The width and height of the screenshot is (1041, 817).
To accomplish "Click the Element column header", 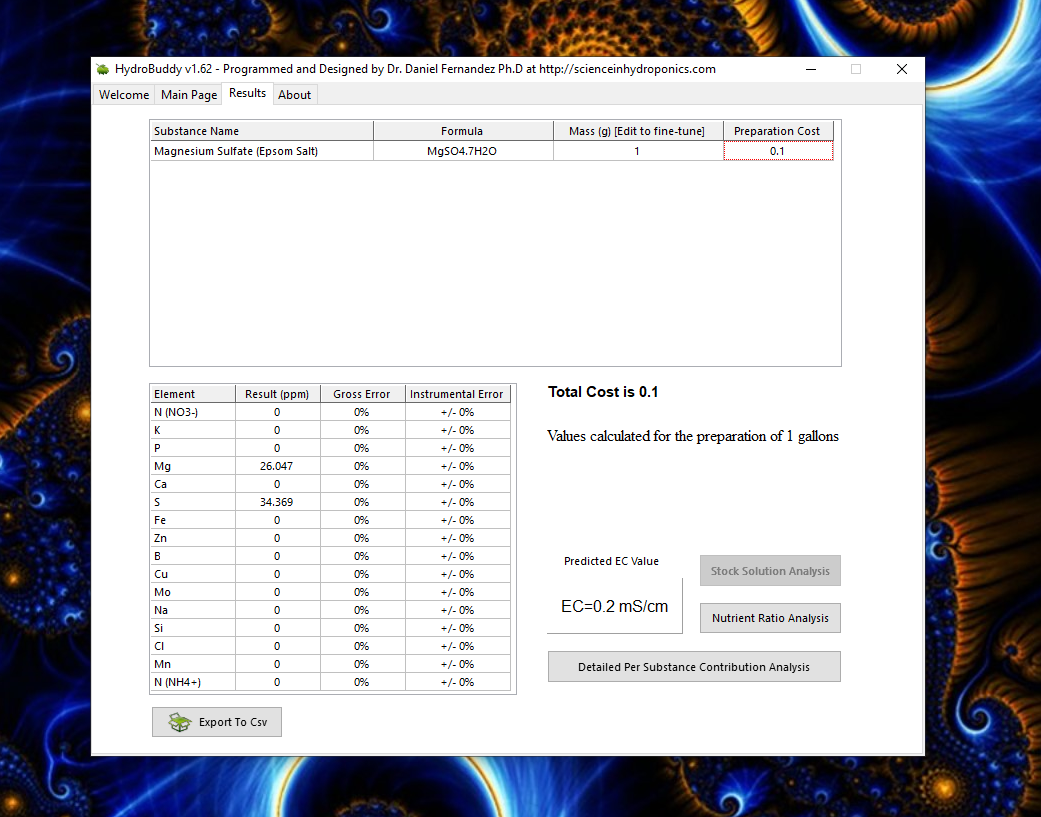I will 193,394.
